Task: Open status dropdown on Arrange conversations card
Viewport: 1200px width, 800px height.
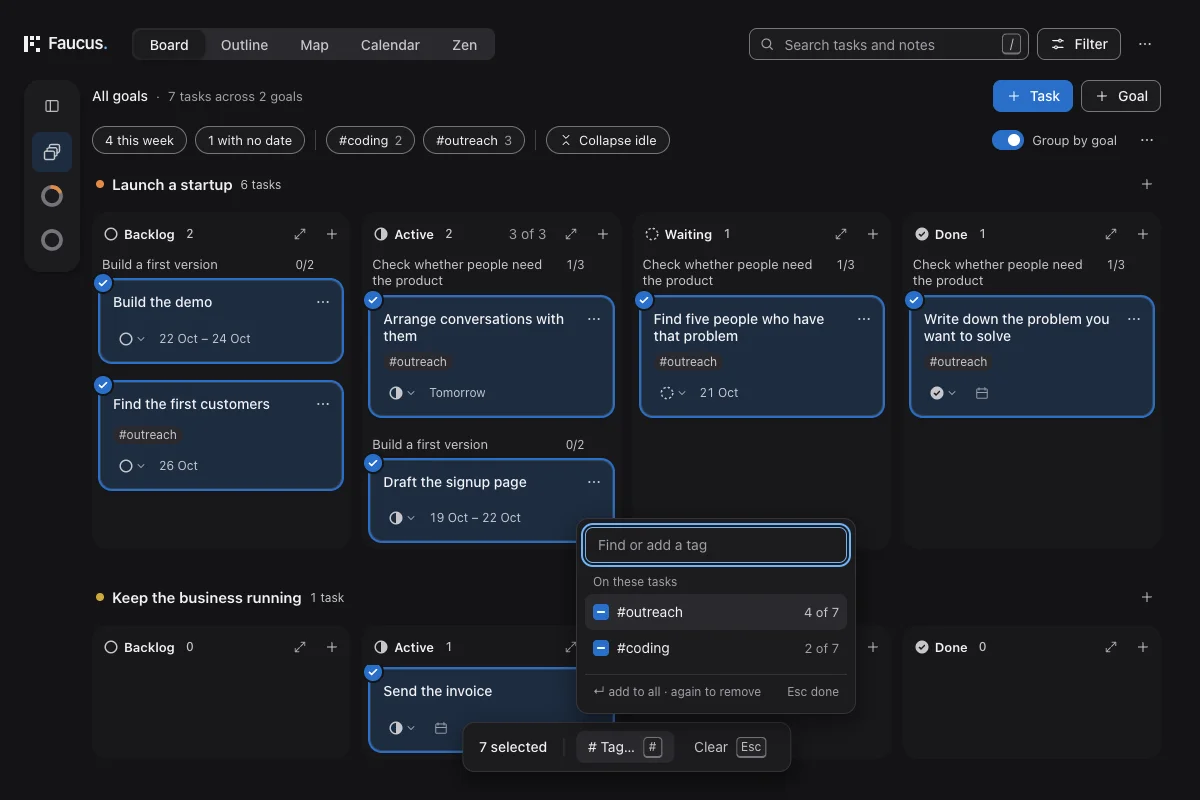Action: tap(402, 393)
